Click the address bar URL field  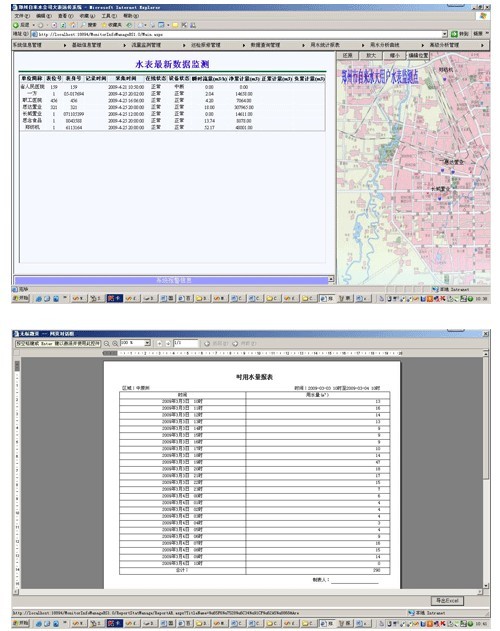pyautogui.click(x=240, y=35)
